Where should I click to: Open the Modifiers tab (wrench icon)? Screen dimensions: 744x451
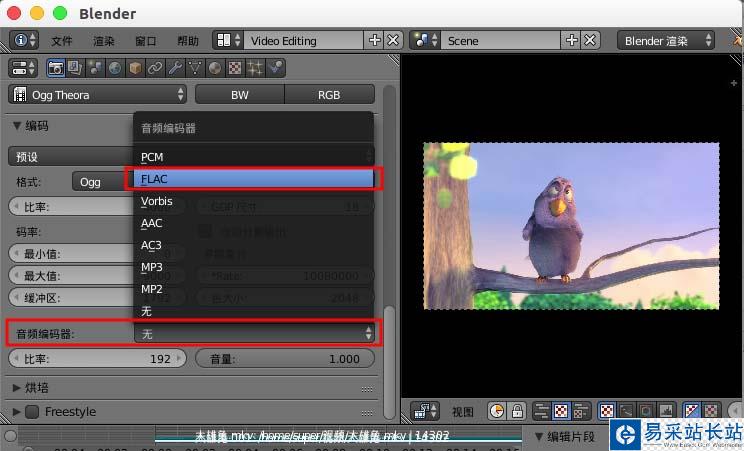coord(175,68)
